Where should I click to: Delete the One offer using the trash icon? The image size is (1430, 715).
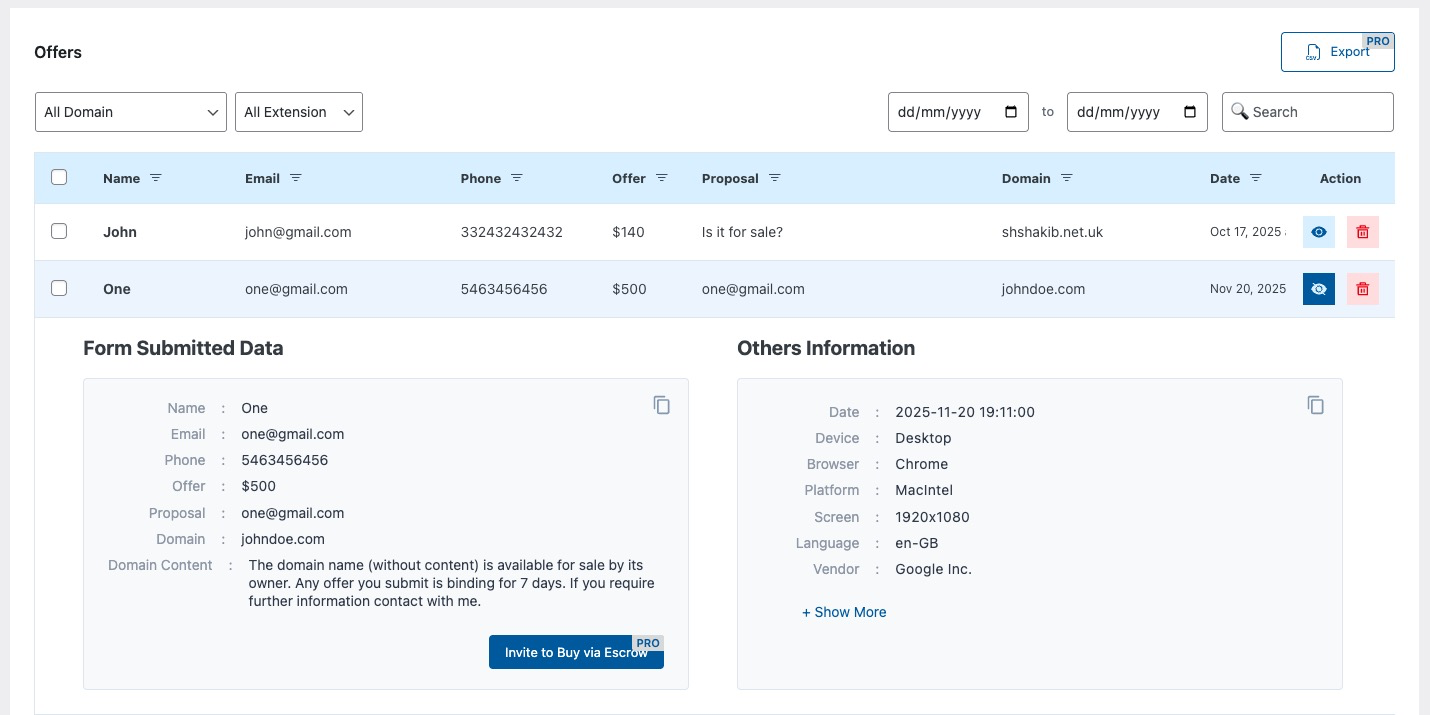point(1362,289)
